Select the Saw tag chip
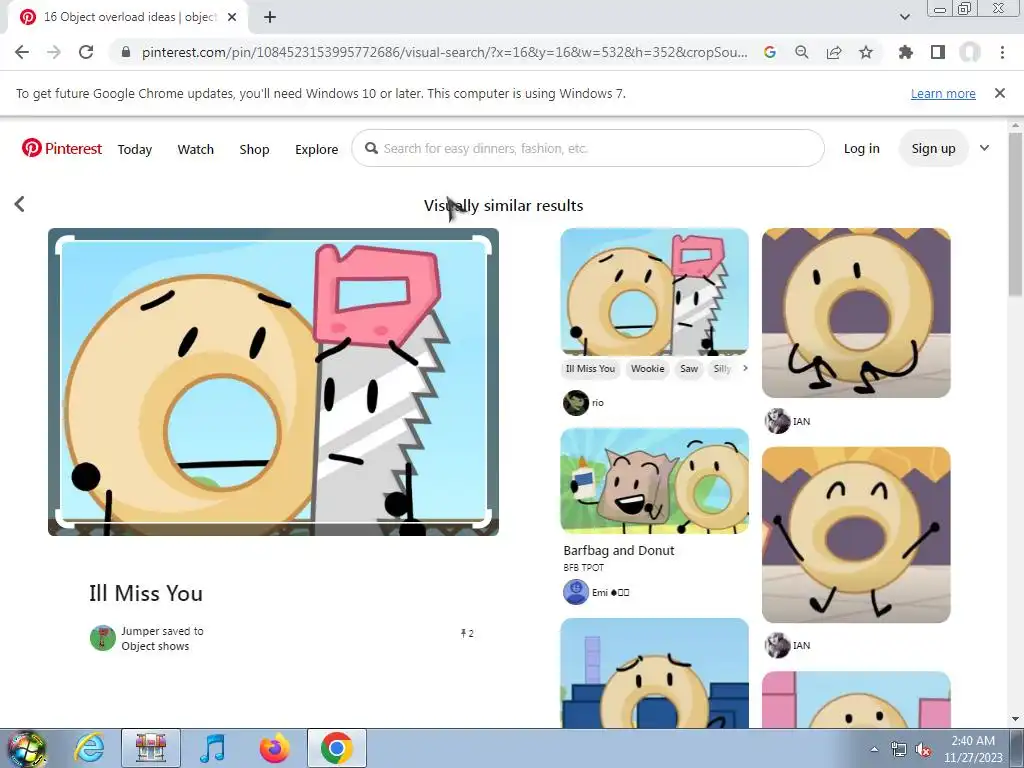 point(689,368)
